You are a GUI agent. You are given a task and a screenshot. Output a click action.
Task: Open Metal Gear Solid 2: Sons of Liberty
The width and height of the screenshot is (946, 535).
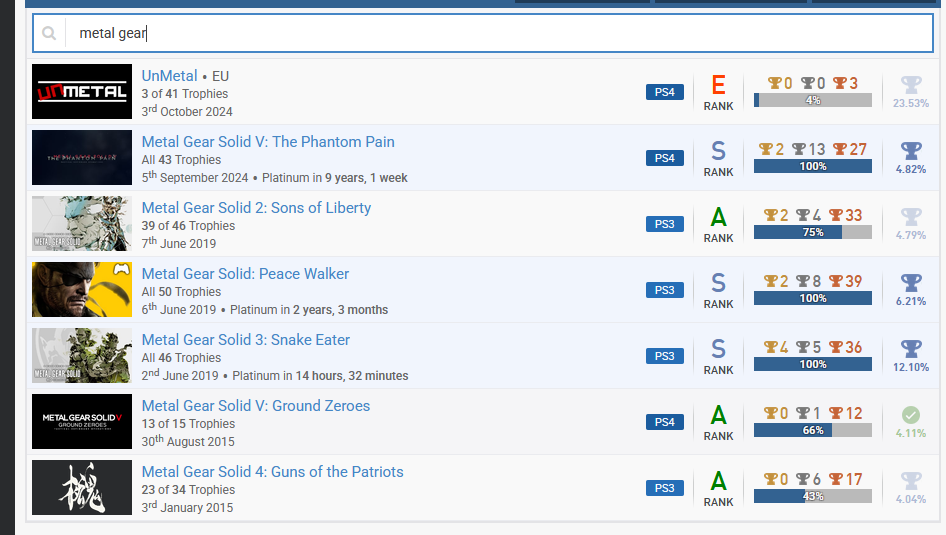point(256,207)
